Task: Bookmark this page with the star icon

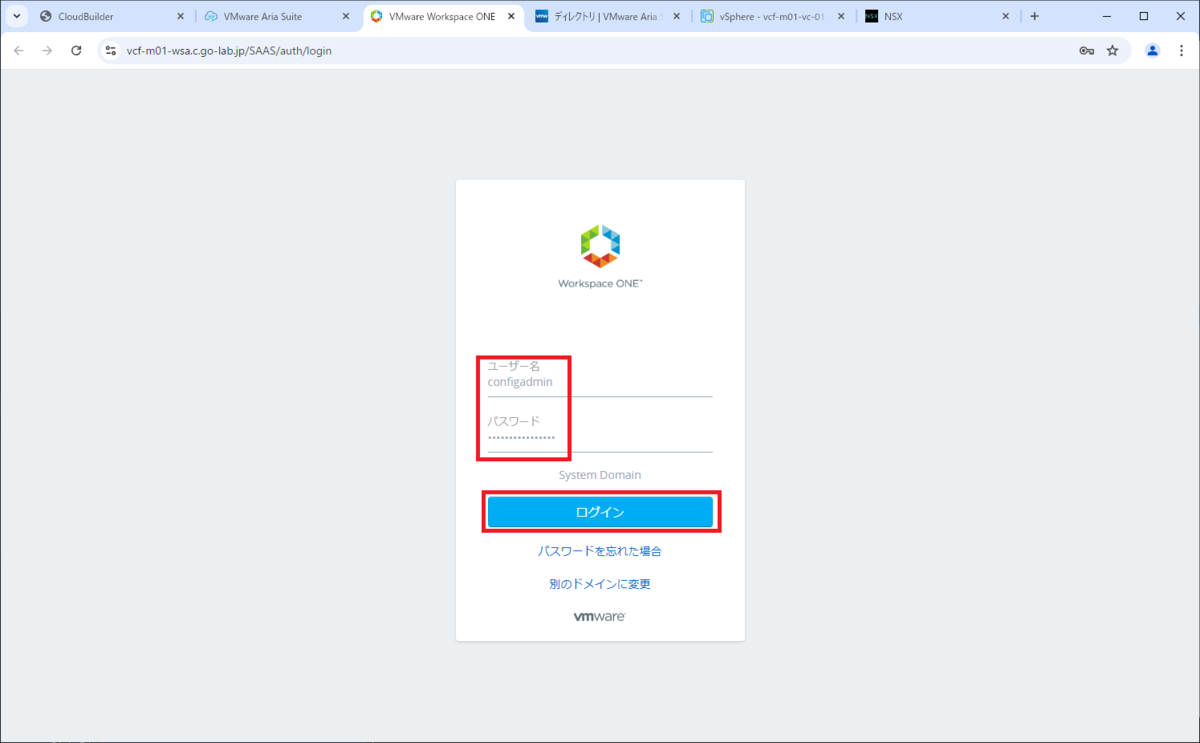Action: tap(1112, 50)
